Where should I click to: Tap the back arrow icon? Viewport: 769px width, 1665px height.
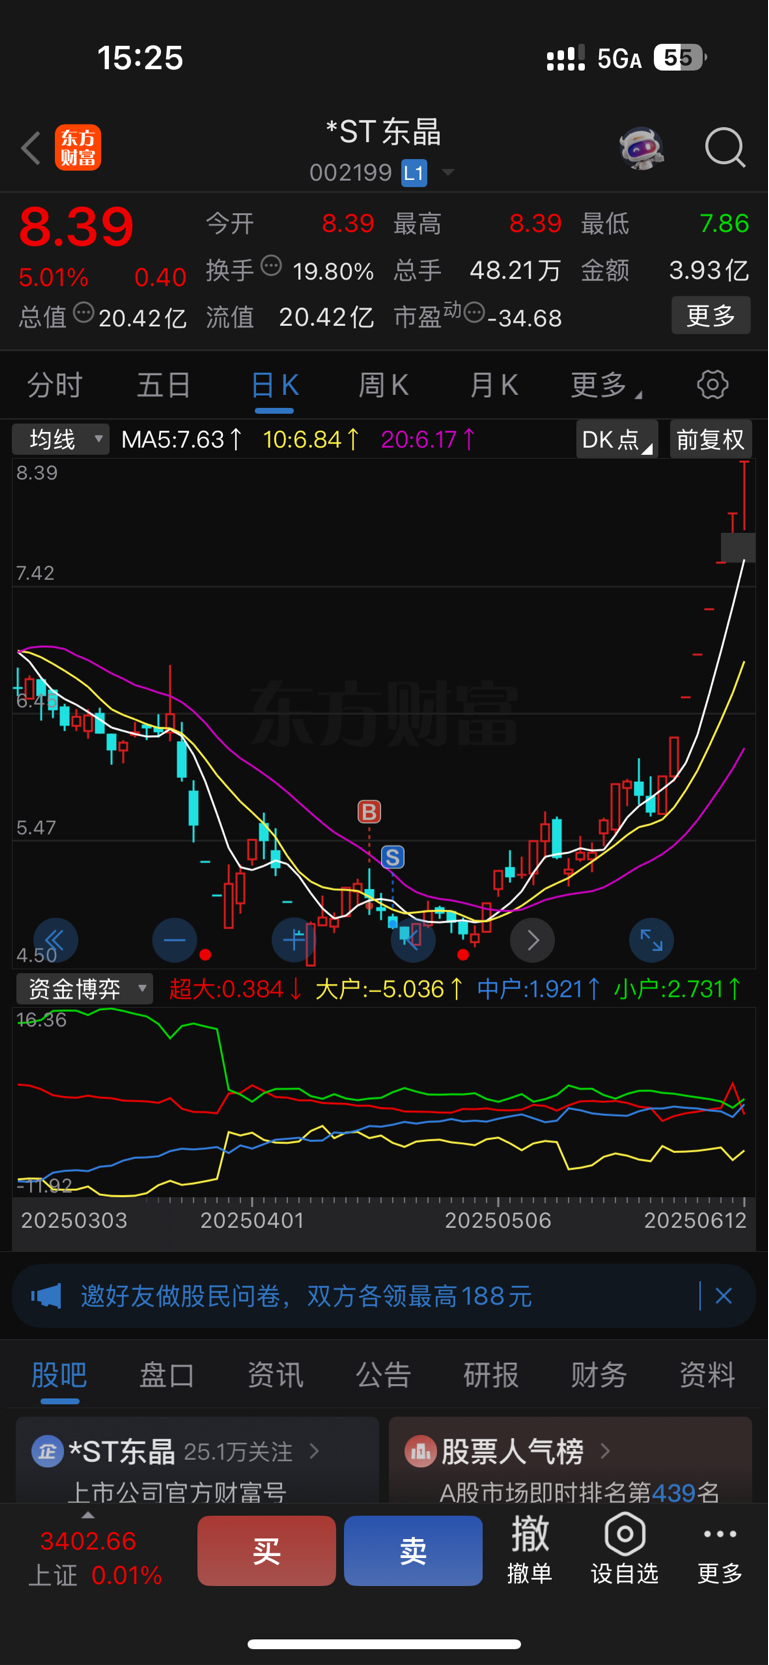point(31,148)
